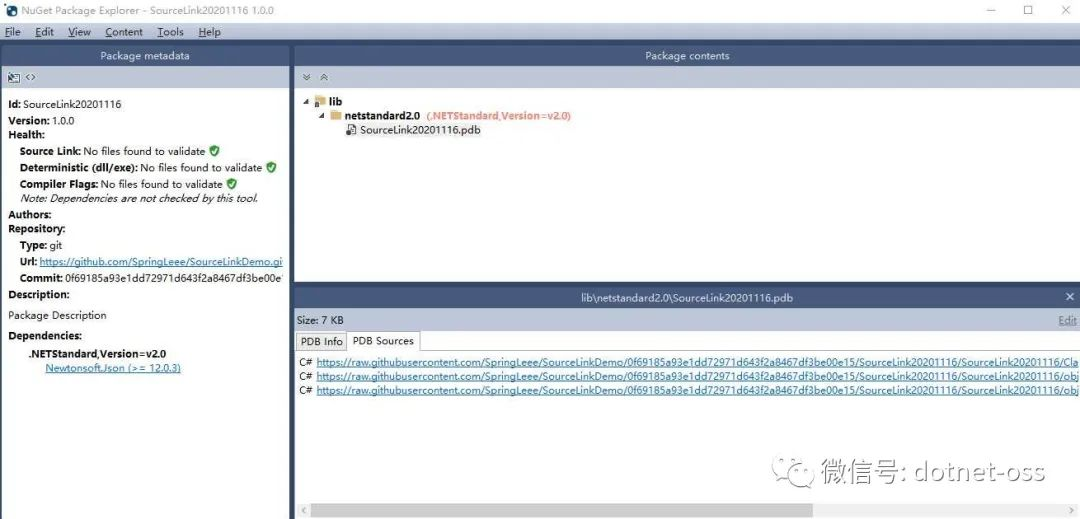
Task: Click the edit metadata source XML icon
Action: pos(30,77)
